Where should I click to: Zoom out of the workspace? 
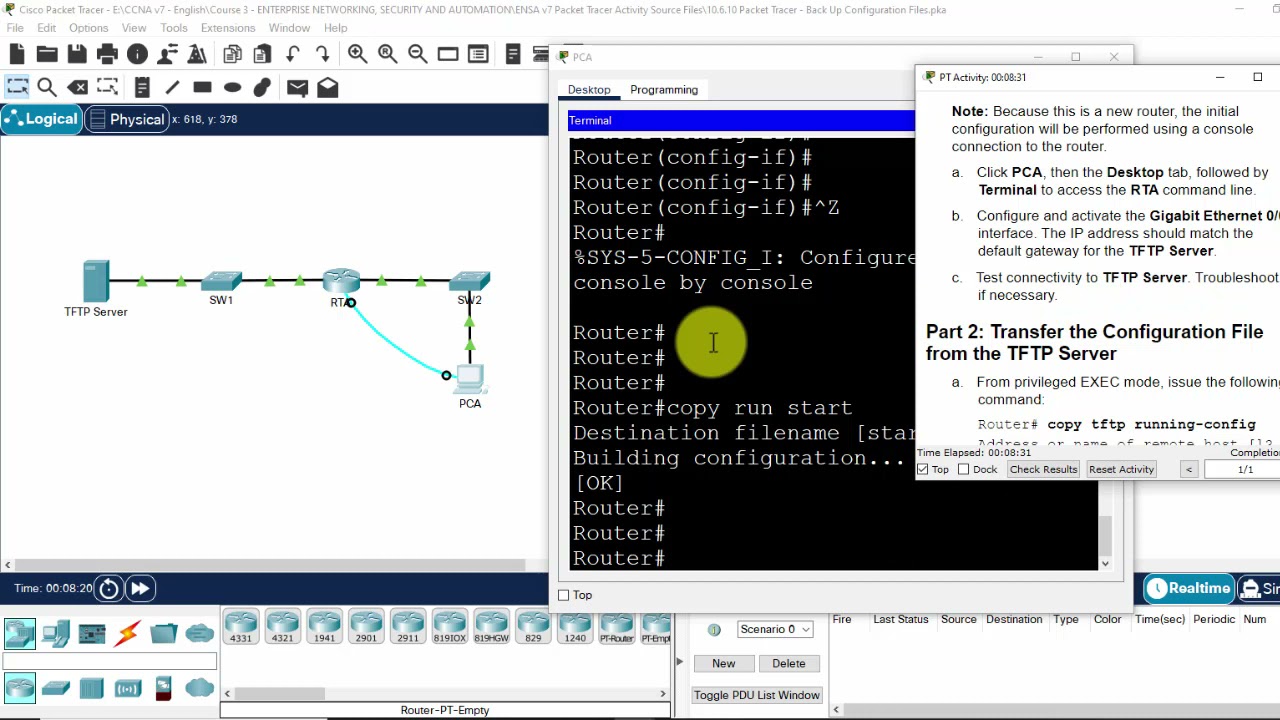point(418,54)
